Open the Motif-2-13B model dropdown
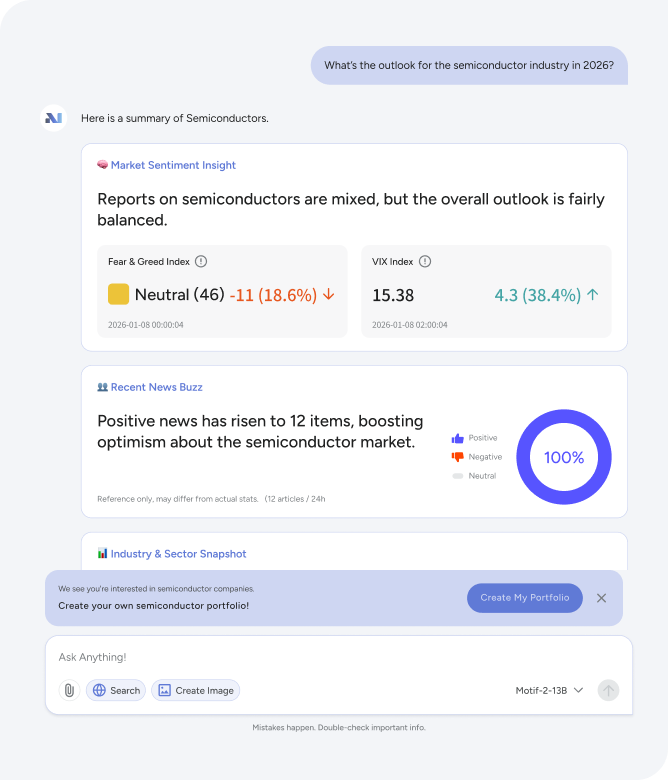The height and width of the screenshot is (780, 668). point(549,690)
